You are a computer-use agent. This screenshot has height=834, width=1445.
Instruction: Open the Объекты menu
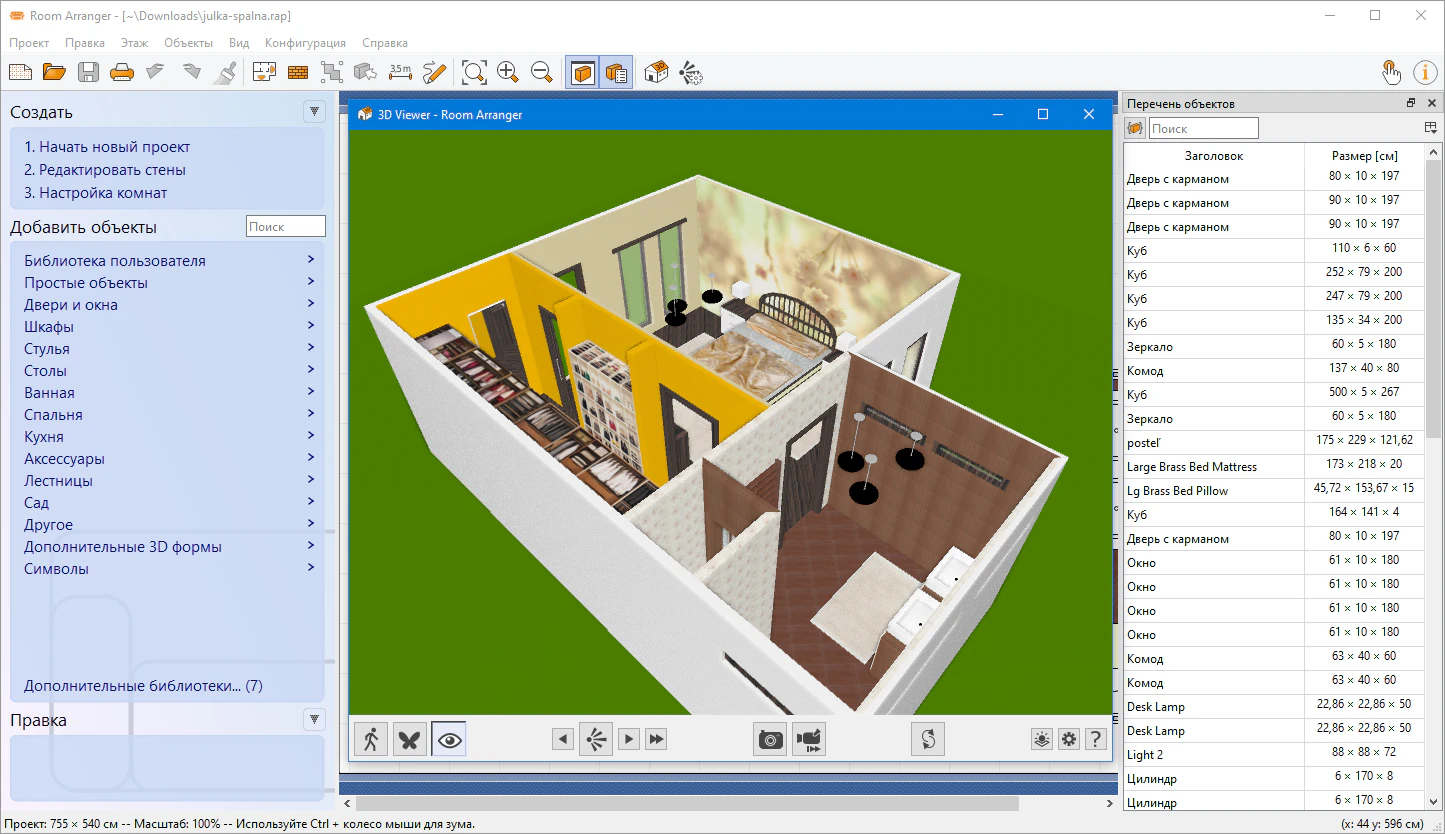[x=188, y=43]
